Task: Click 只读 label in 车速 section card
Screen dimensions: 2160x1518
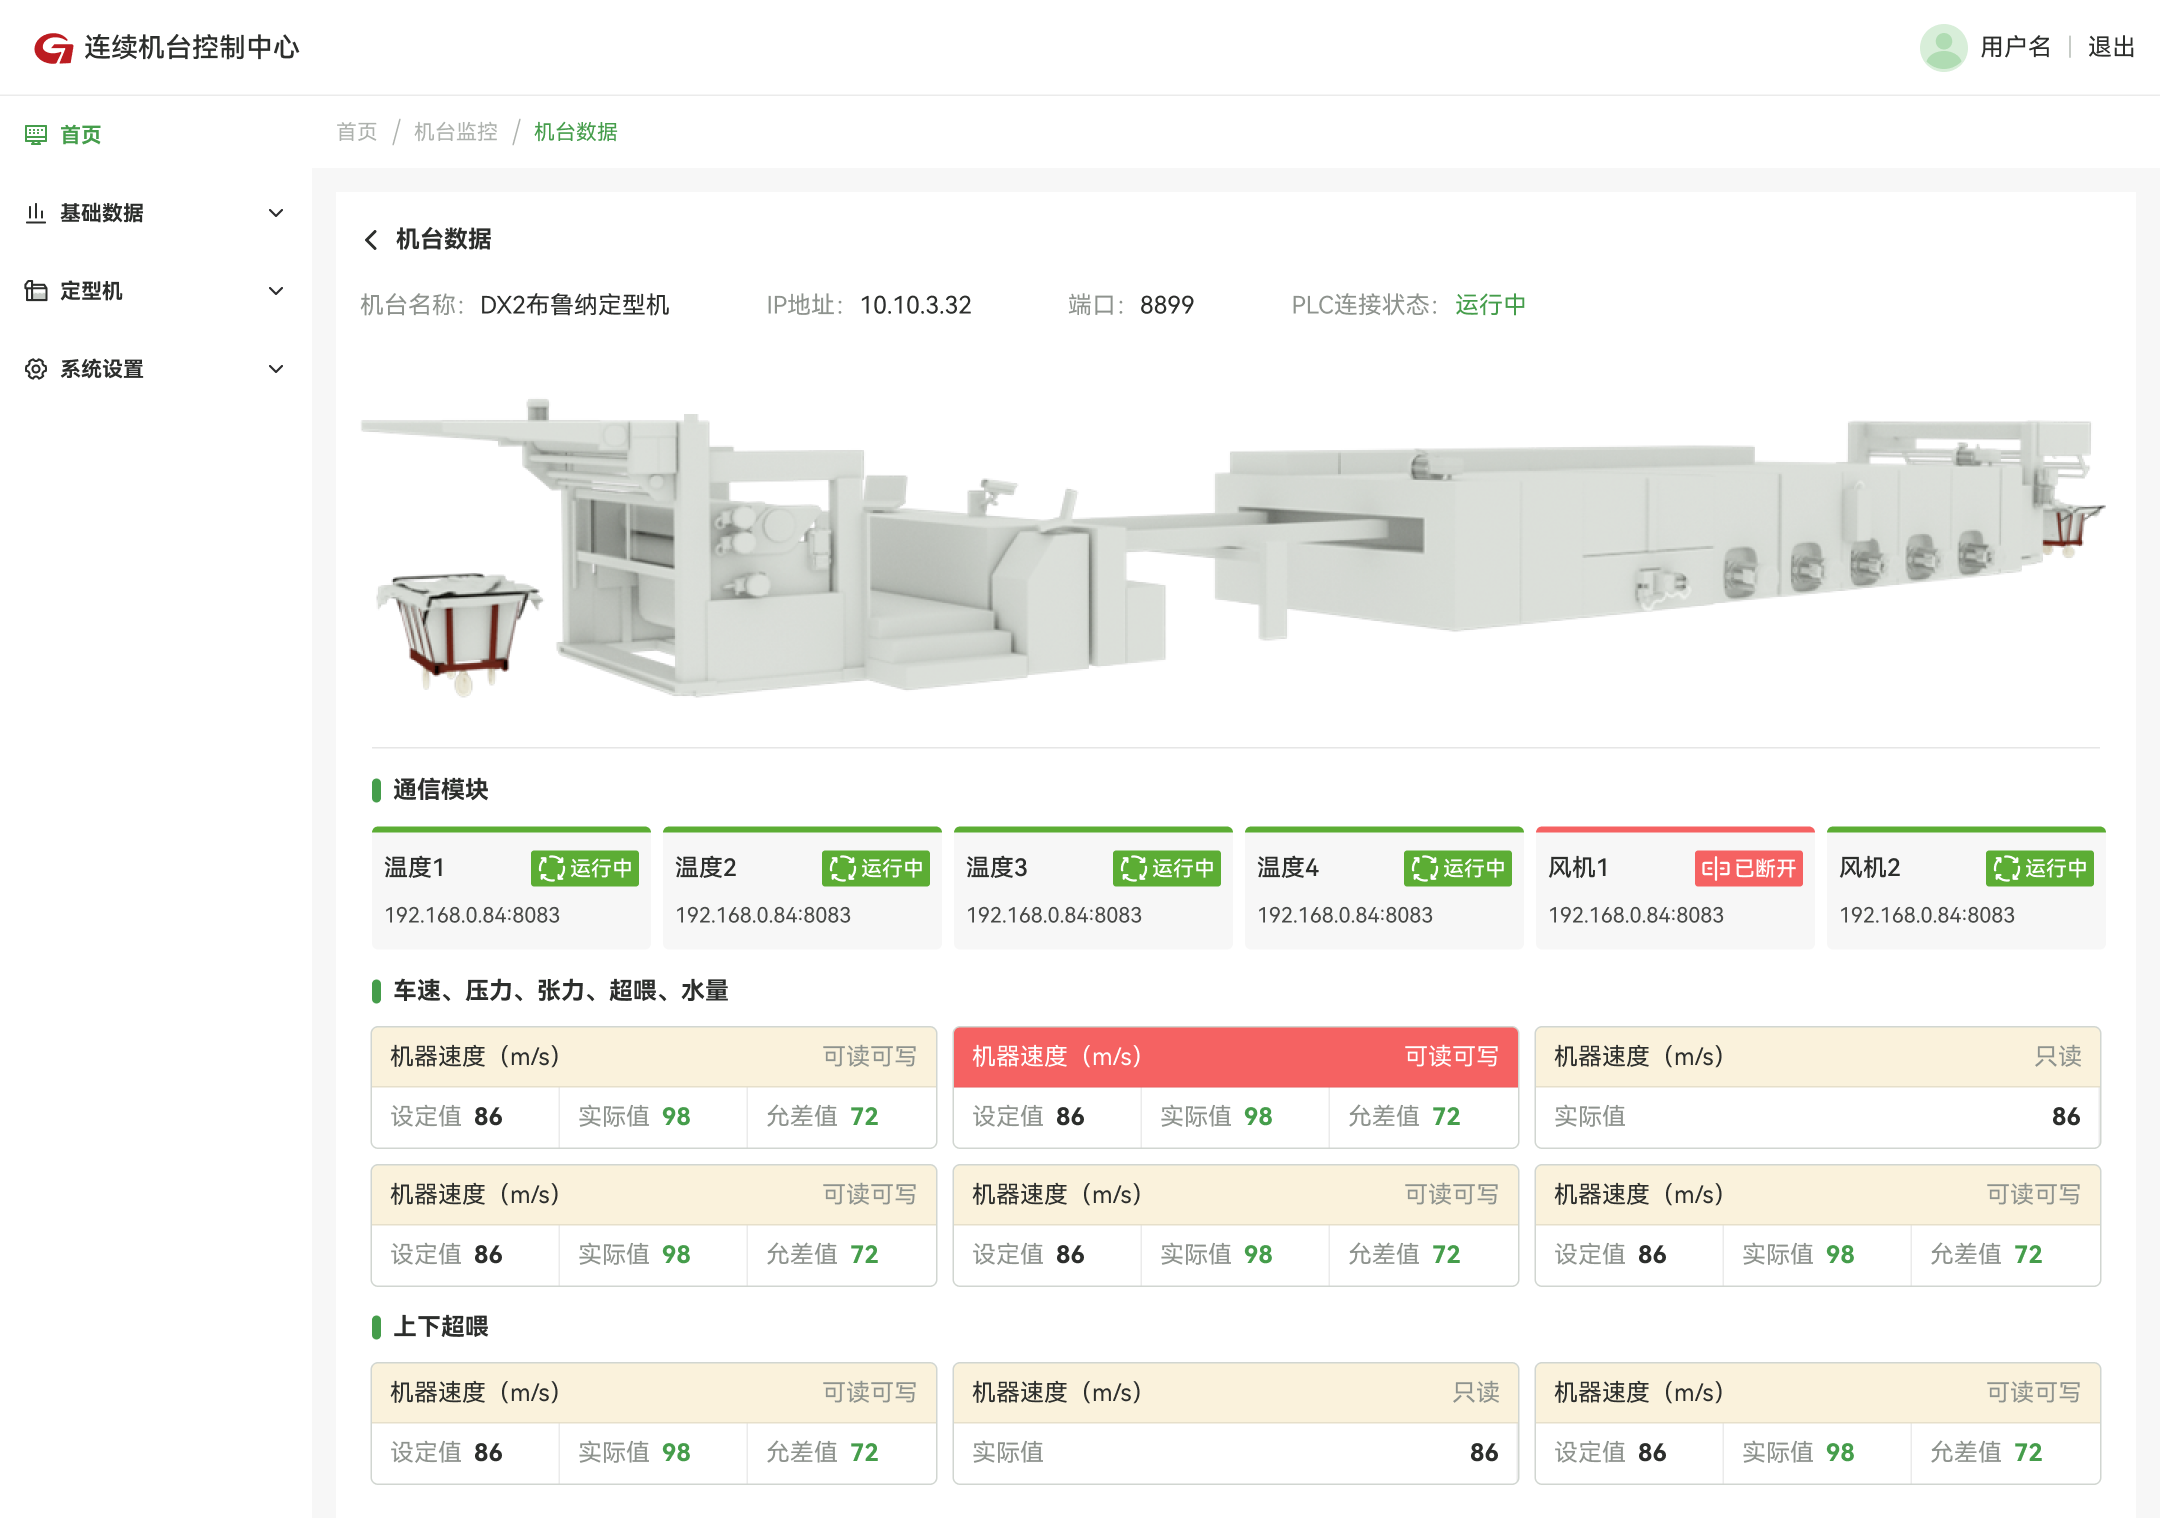Action: [2058, 1056]
